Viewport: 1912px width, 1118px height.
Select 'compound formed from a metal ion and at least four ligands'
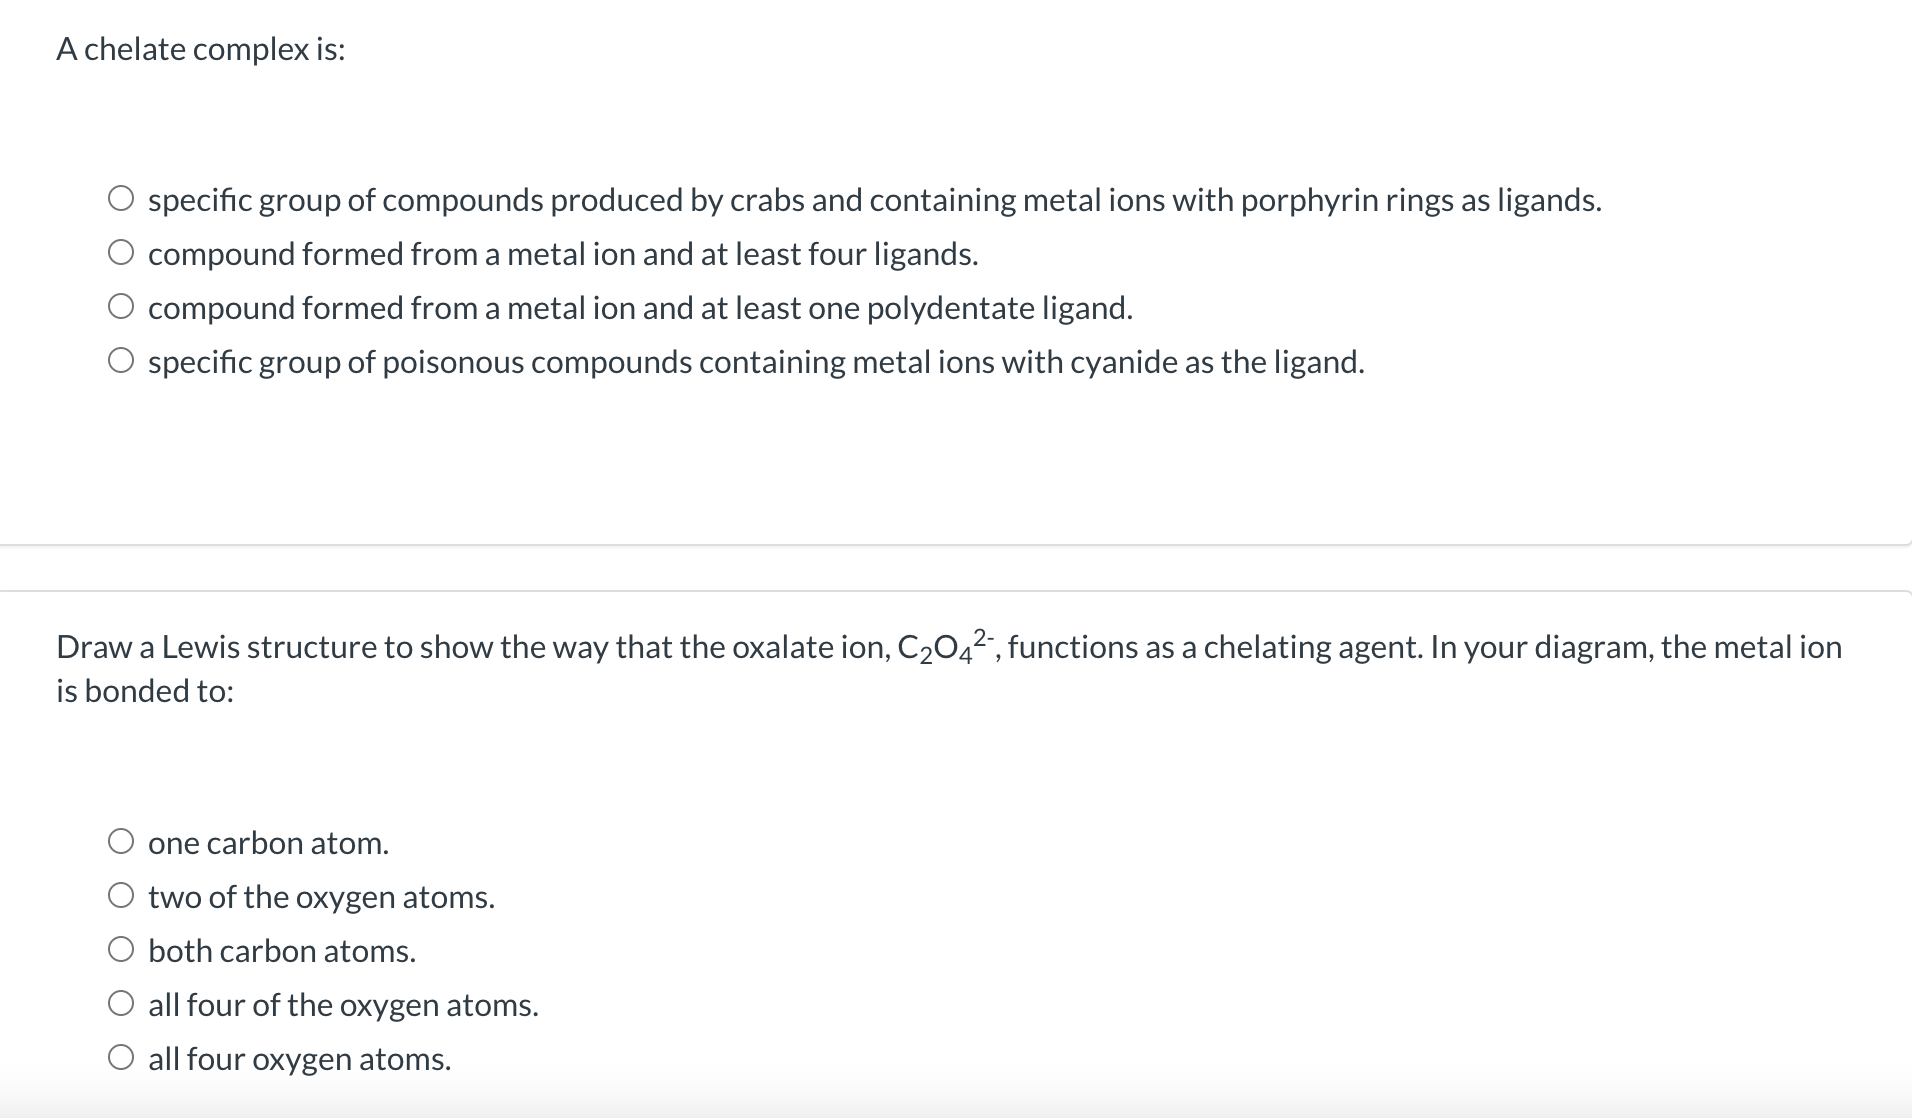click(x=122, y=252)
